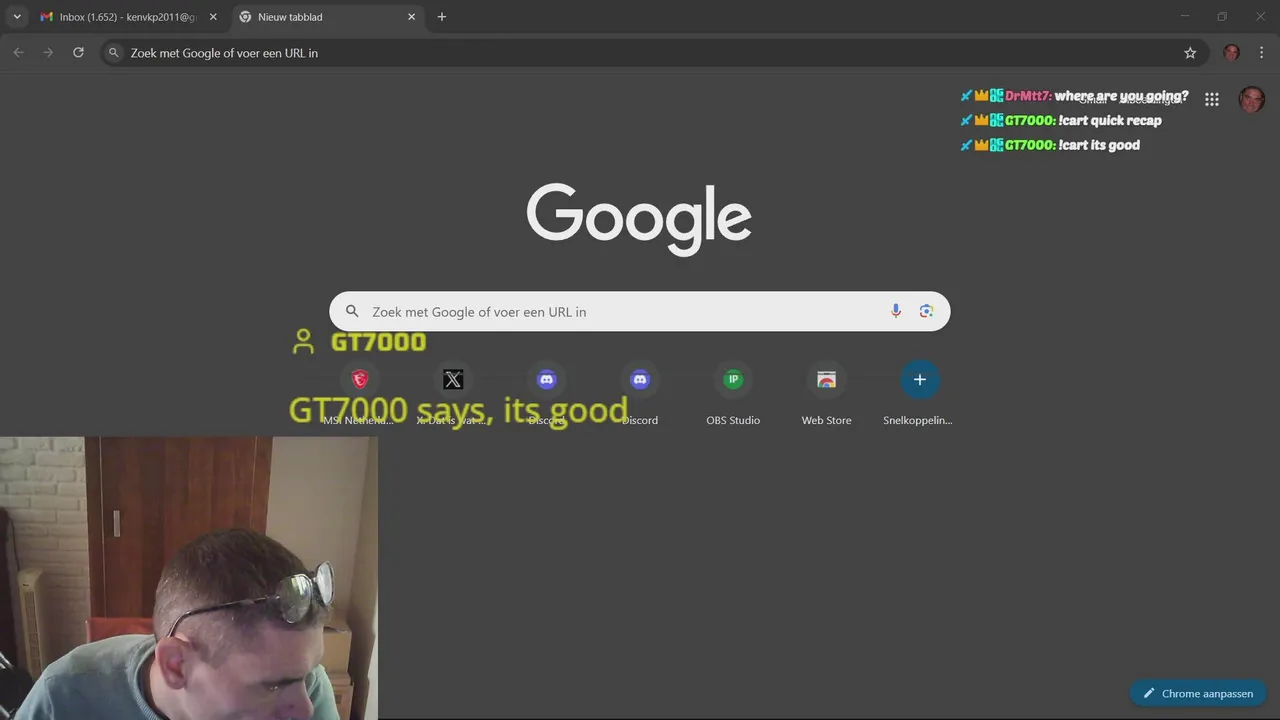Click the magnifier icon in search box
Screen dimensions: 1280x720
[352, 312]
